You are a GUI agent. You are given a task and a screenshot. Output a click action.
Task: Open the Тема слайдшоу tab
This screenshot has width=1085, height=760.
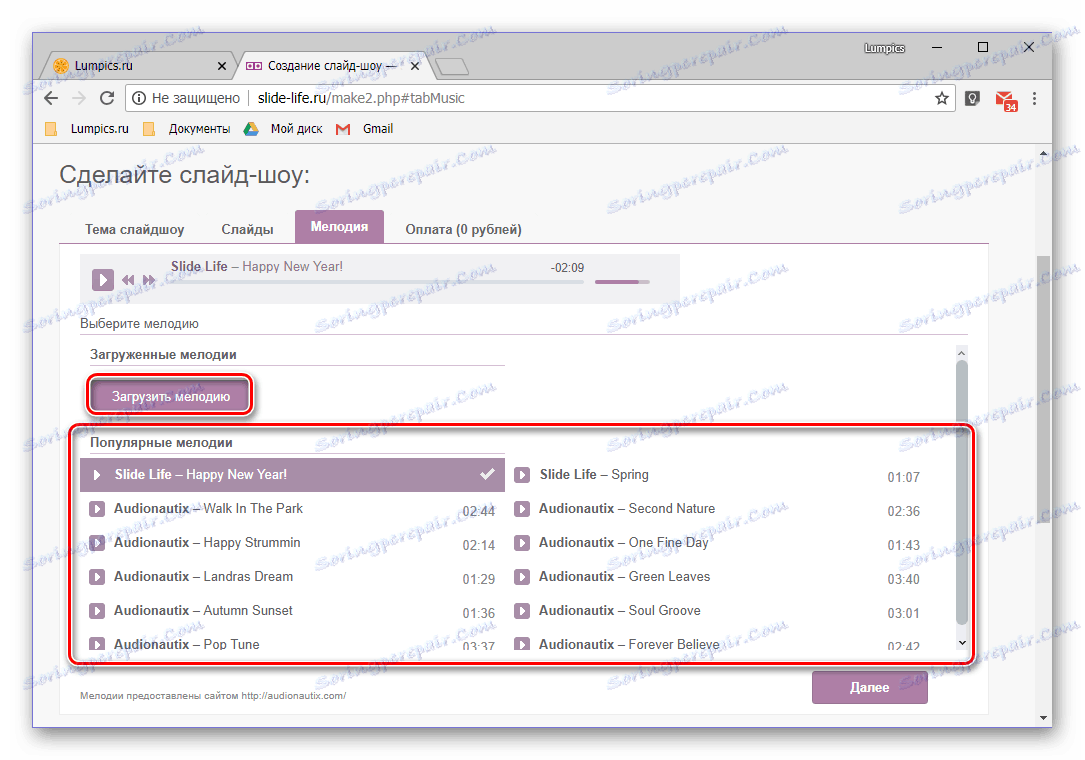tap(134, 229)
